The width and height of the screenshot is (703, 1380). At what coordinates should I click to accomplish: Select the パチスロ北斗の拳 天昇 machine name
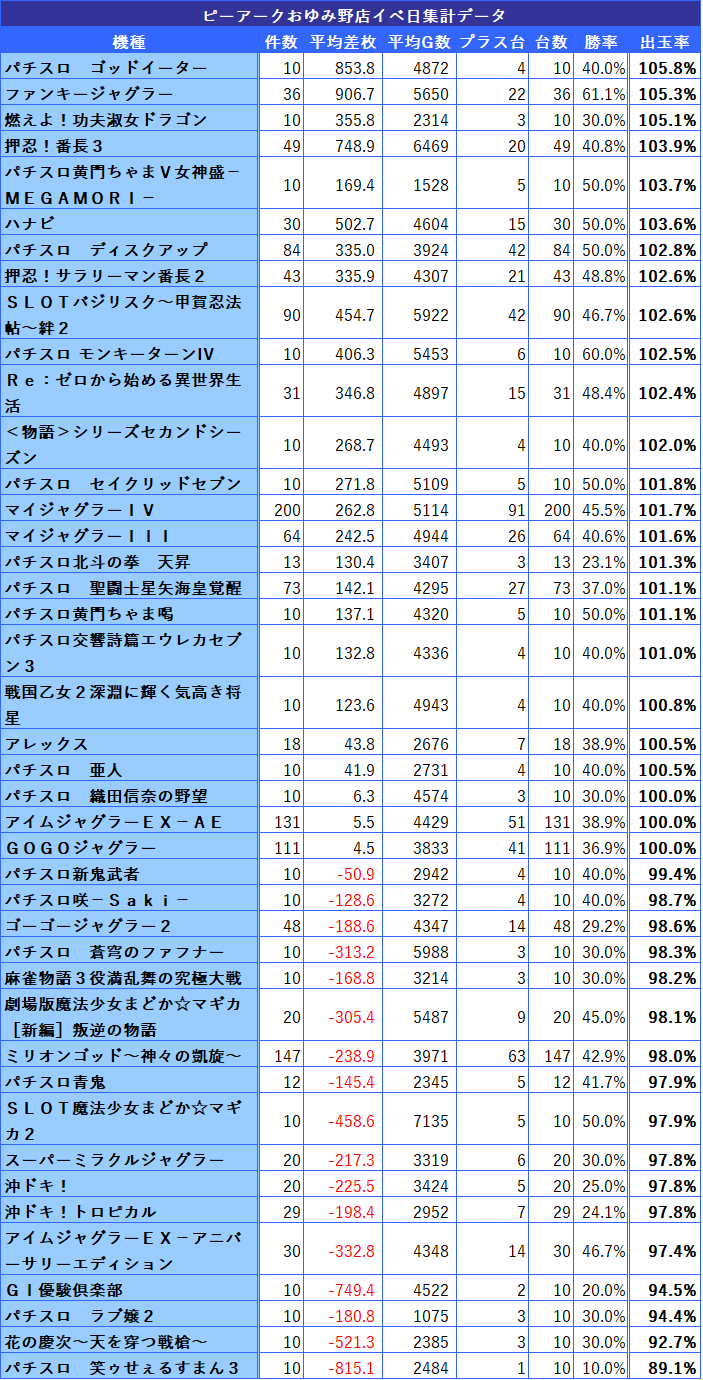pos(97,562)
